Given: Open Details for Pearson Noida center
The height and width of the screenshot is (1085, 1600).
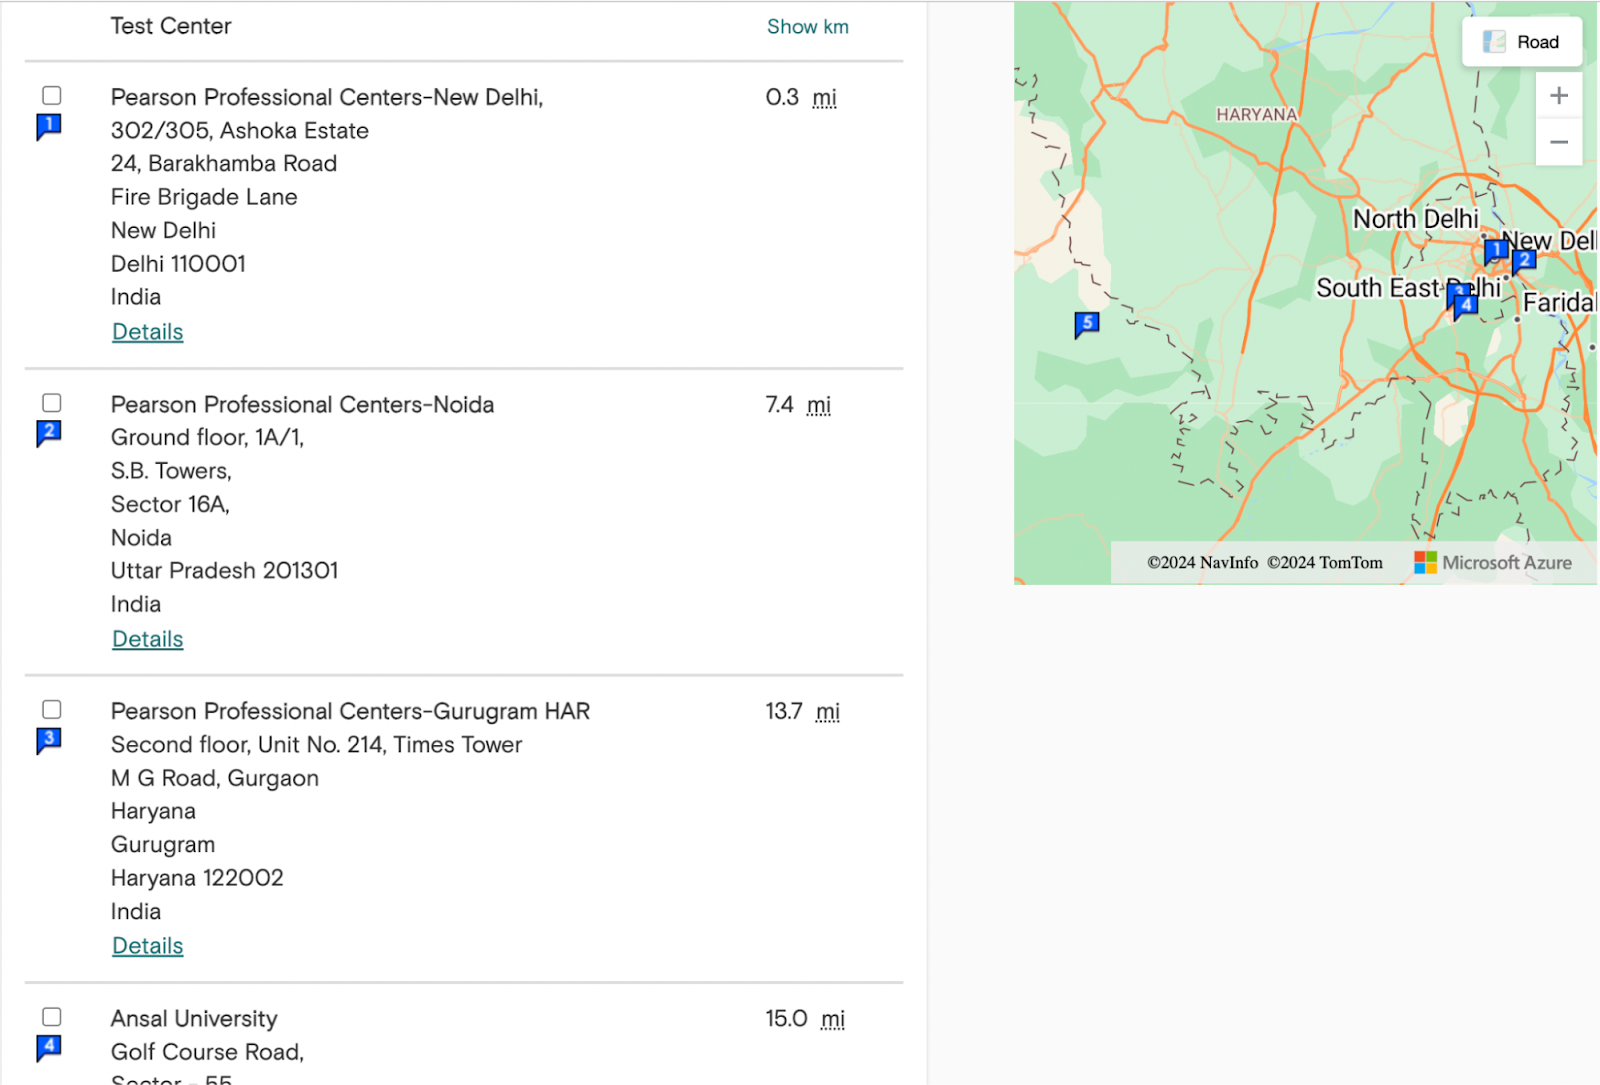Looking at the screenshot, I should click(x=148, y=639).
